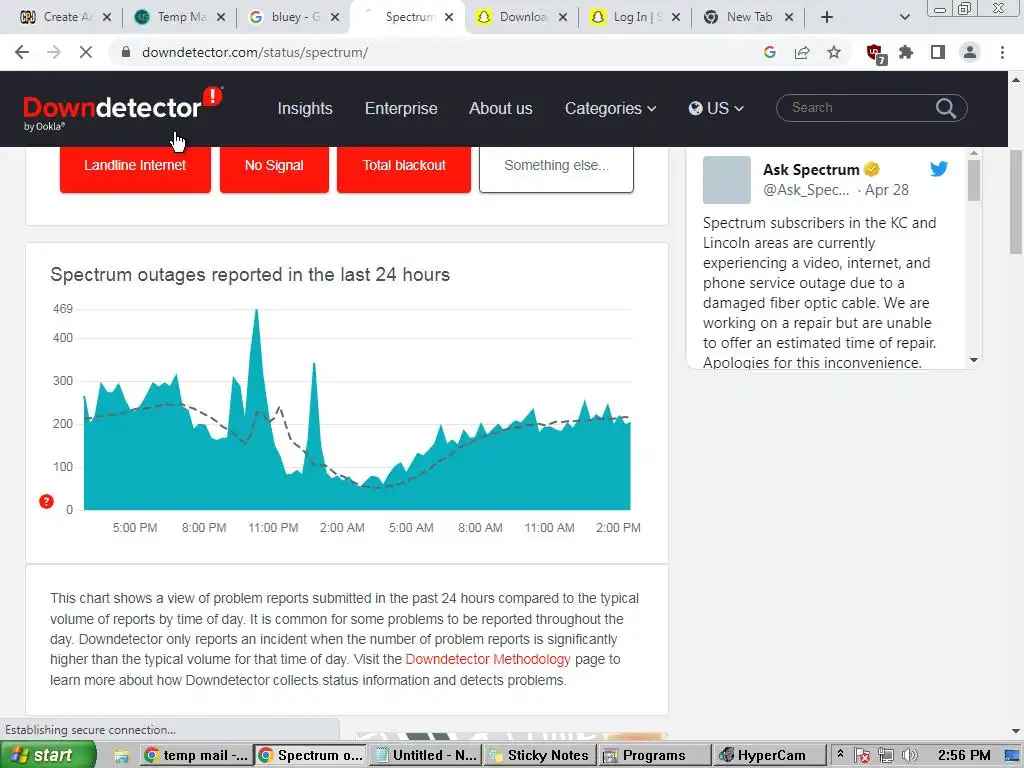This screenshot has width=1024, height=768.
Task: Click Insights in the nav bar
Action: (x=305, y=108)
